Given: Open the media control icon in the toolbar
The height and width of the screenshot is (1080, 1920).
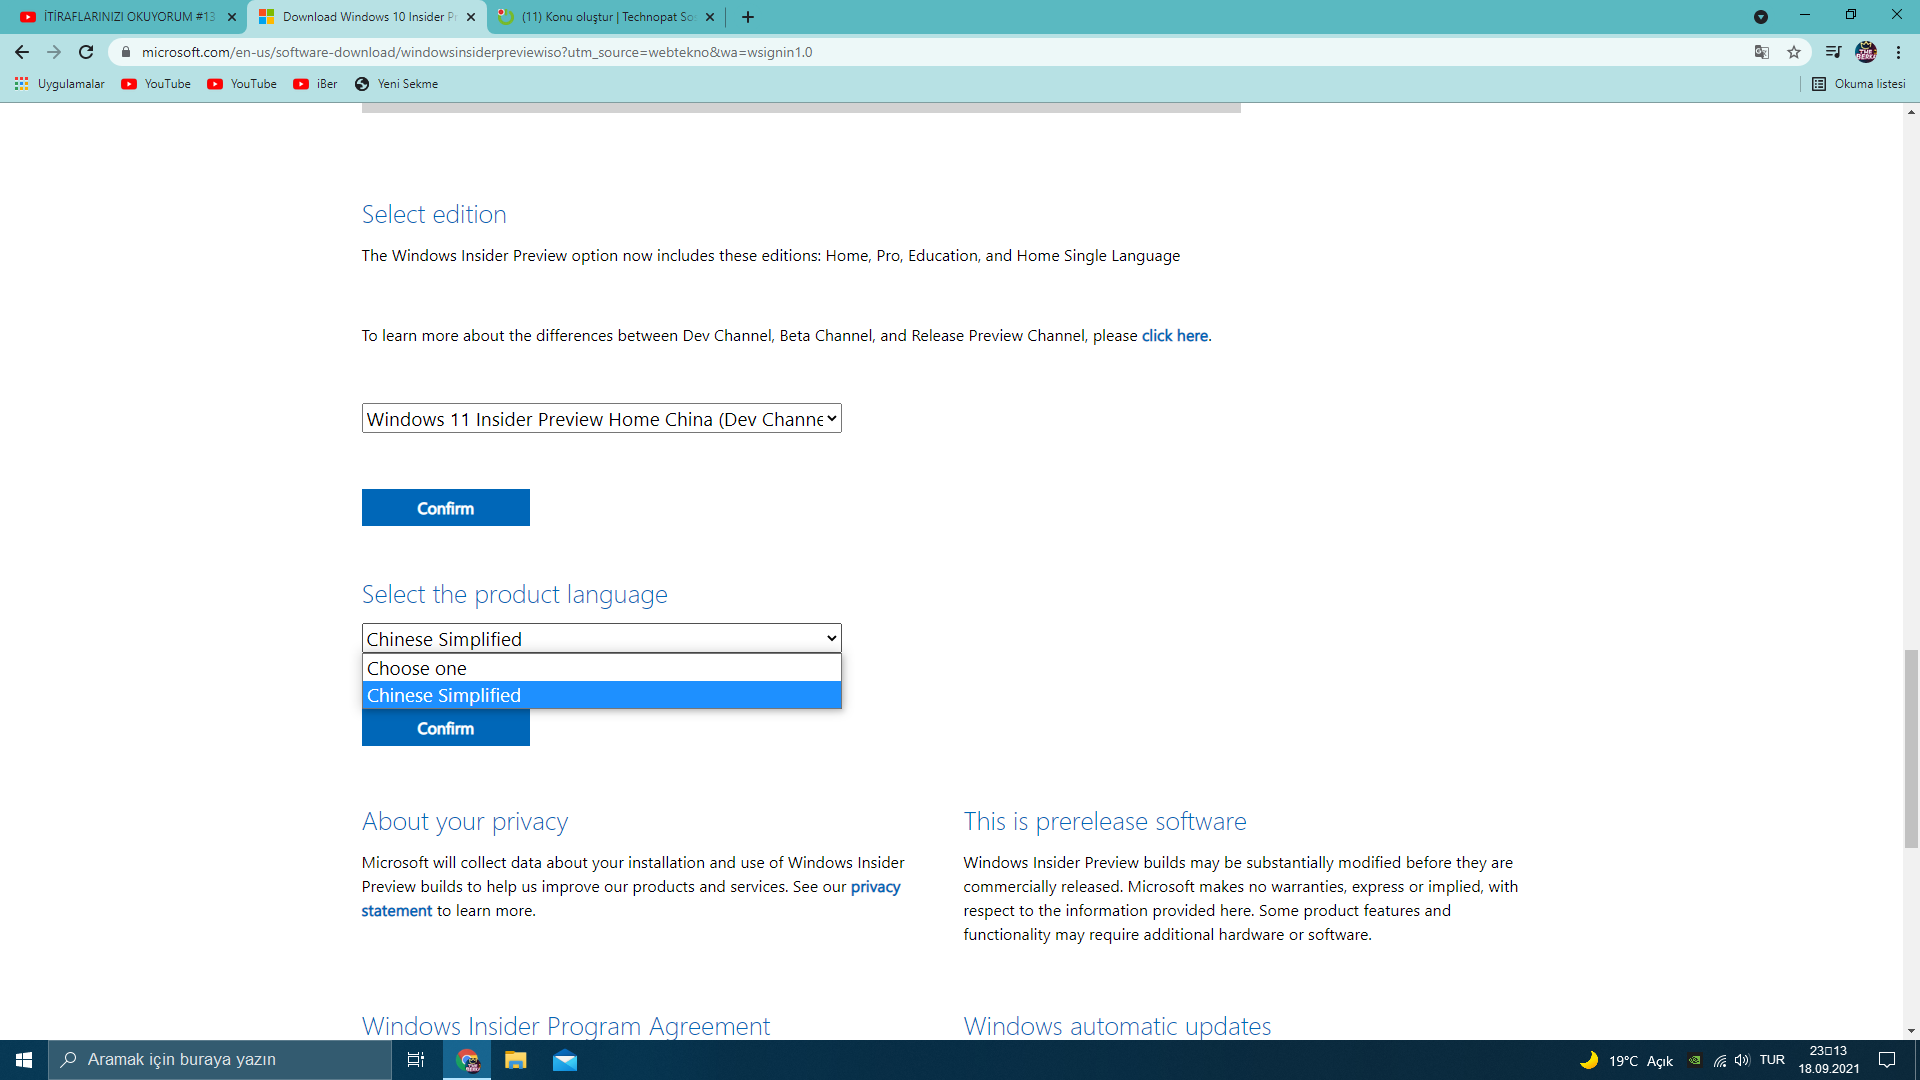Looking at the screenshot, I should click(1832, 52).
